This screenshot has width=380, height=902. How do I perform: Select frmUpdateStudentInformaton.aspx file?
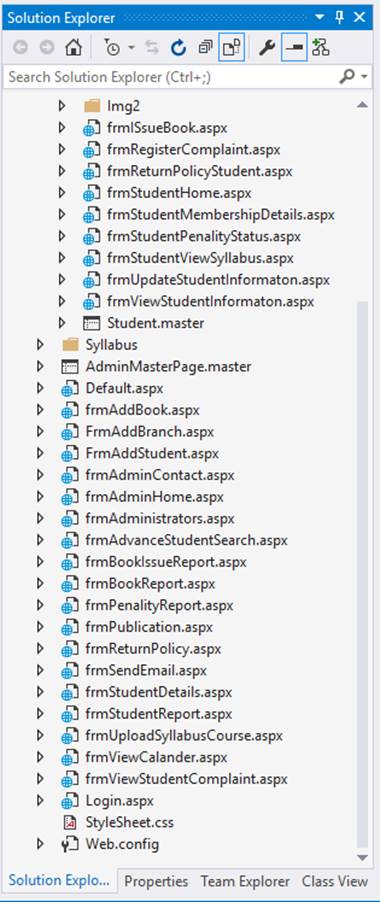click(218, 280)
